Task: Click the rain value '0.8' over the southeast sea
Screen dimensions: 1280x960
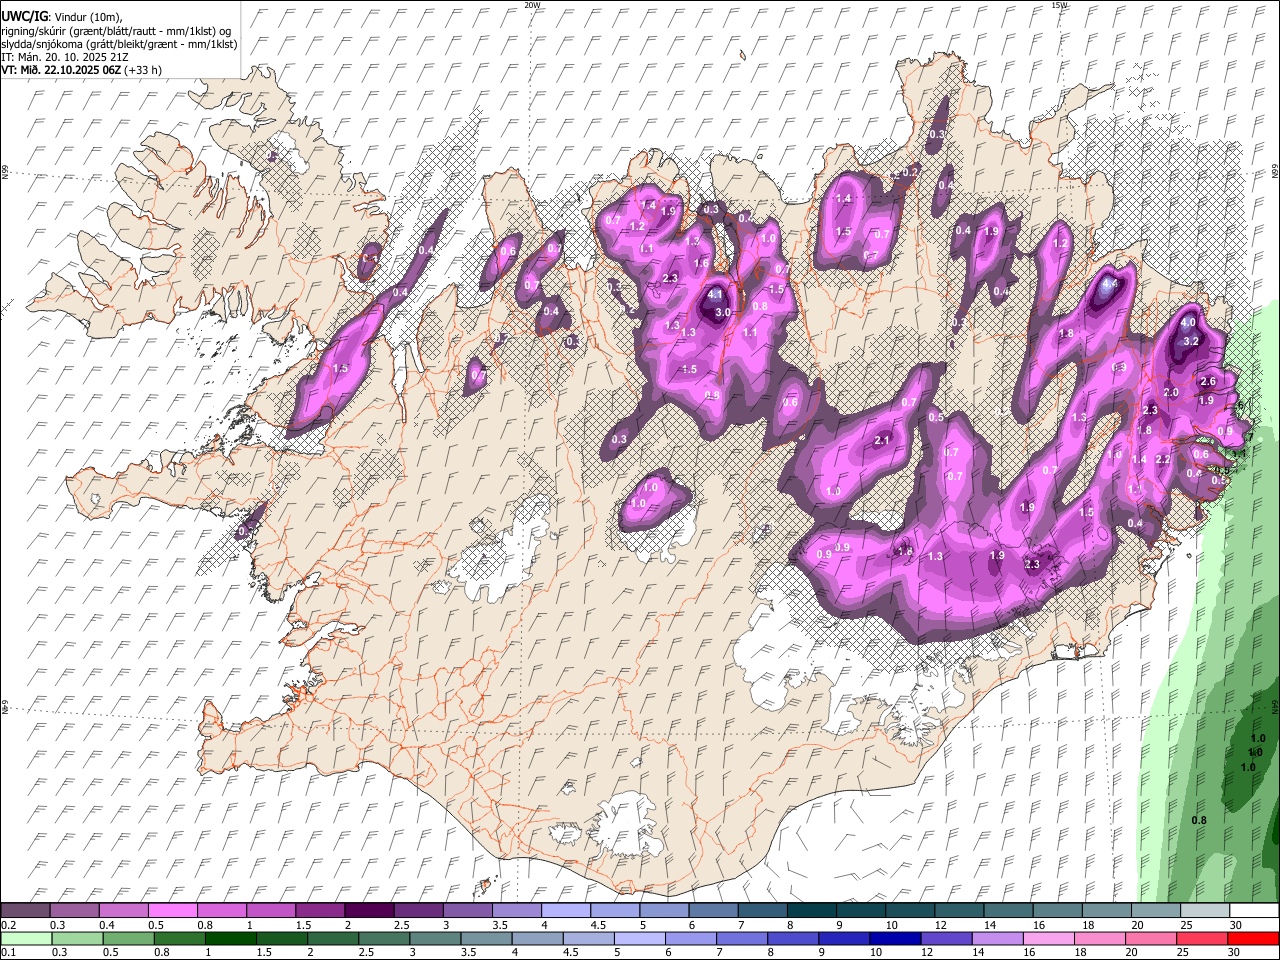Action: point(1200,820)
